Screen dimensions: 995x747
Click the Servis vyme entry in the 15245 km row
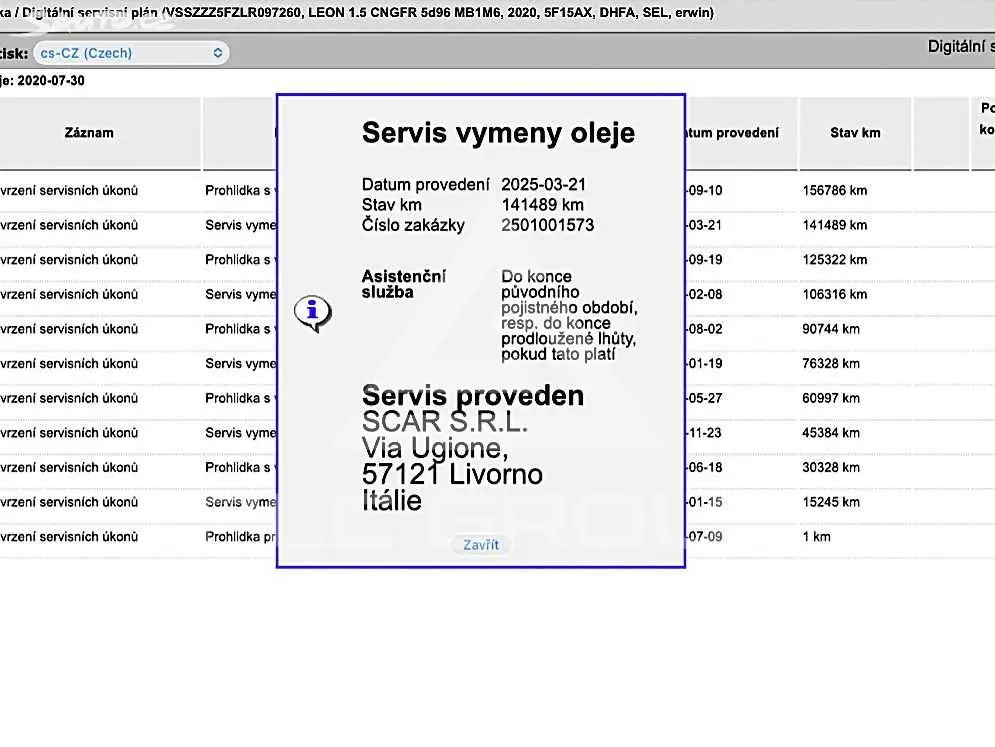(x=241, y=502)
